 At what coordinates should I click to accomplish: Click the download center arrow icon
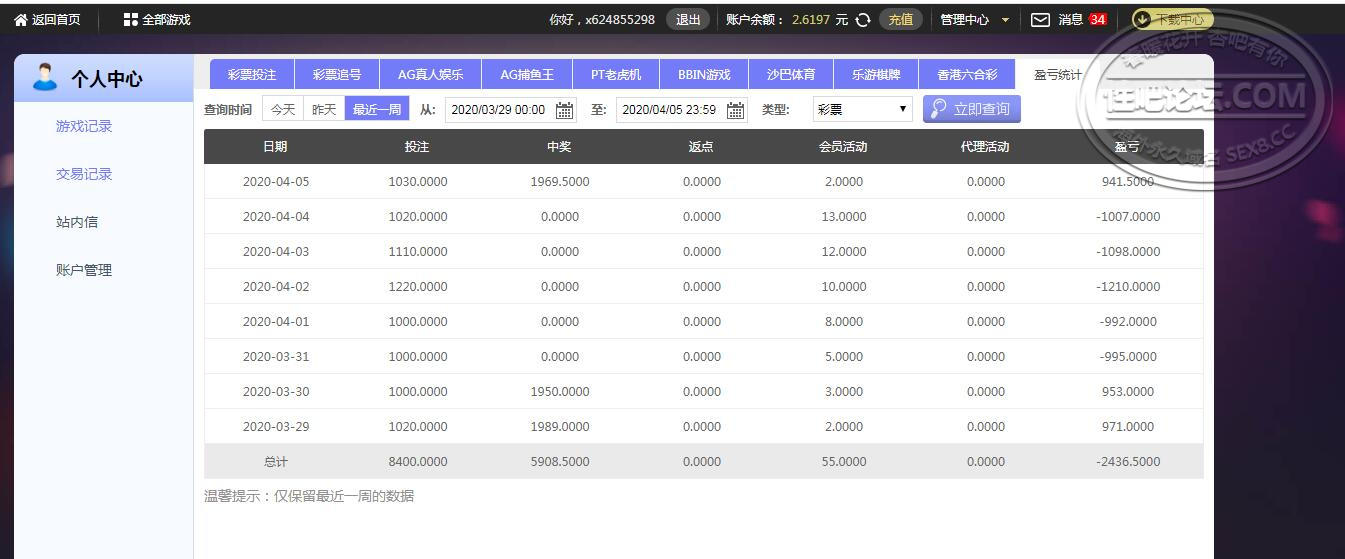pos(1141,19)
